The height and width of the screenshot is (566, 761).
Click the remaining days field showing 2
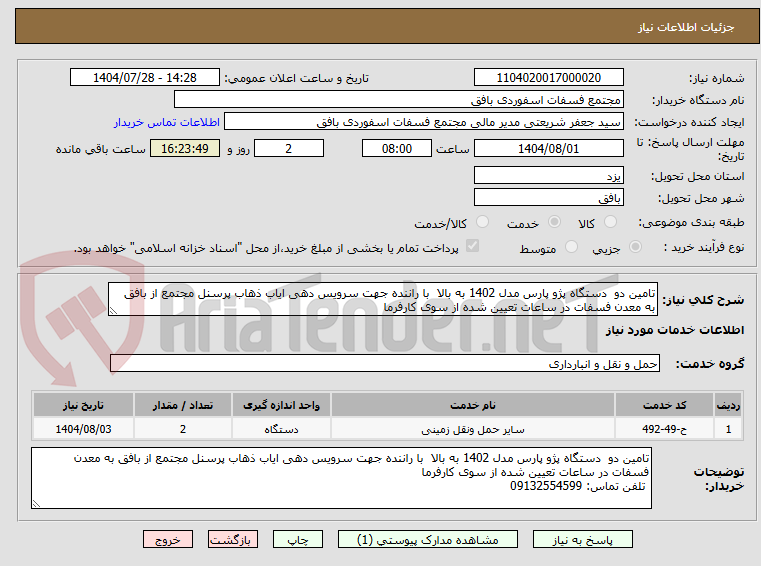289,149
